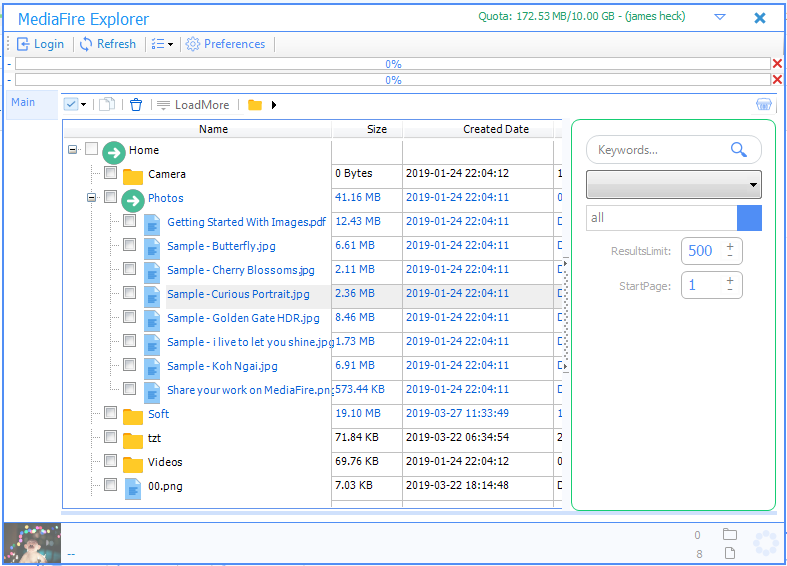Click the quota text for james heck
This screenshot has width=787, height=566.
point(581,17)
